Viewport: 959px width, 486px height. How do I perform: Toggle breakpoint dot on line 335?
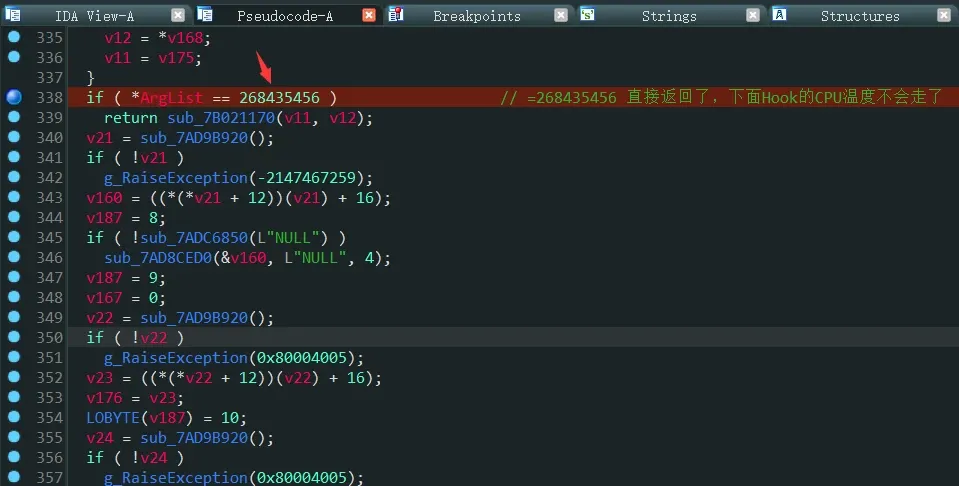click(x=13, y=37)
